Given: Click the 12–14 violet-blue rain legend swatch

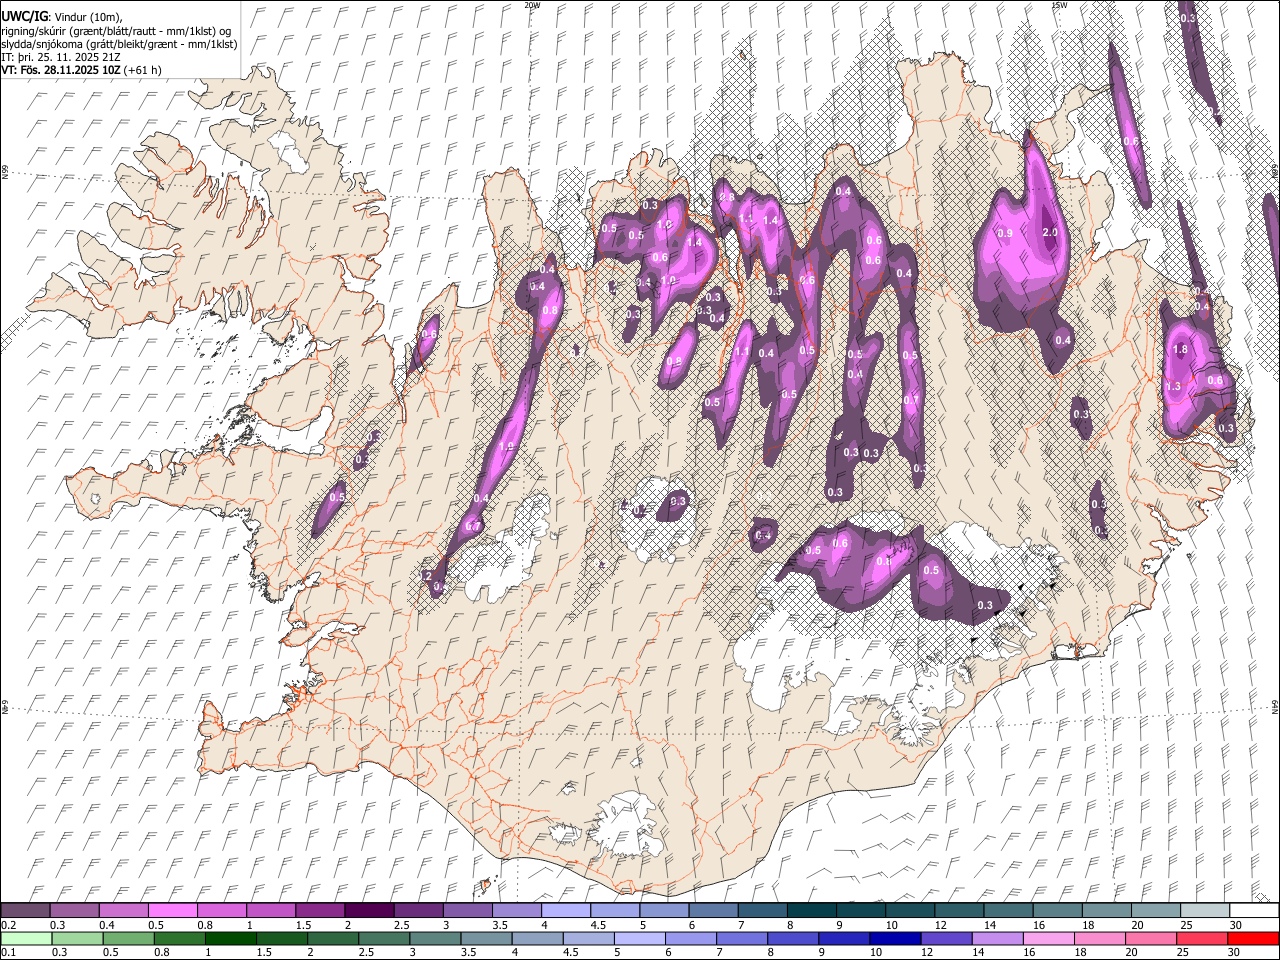Looking at the screenshot, I should click(946, 939).
